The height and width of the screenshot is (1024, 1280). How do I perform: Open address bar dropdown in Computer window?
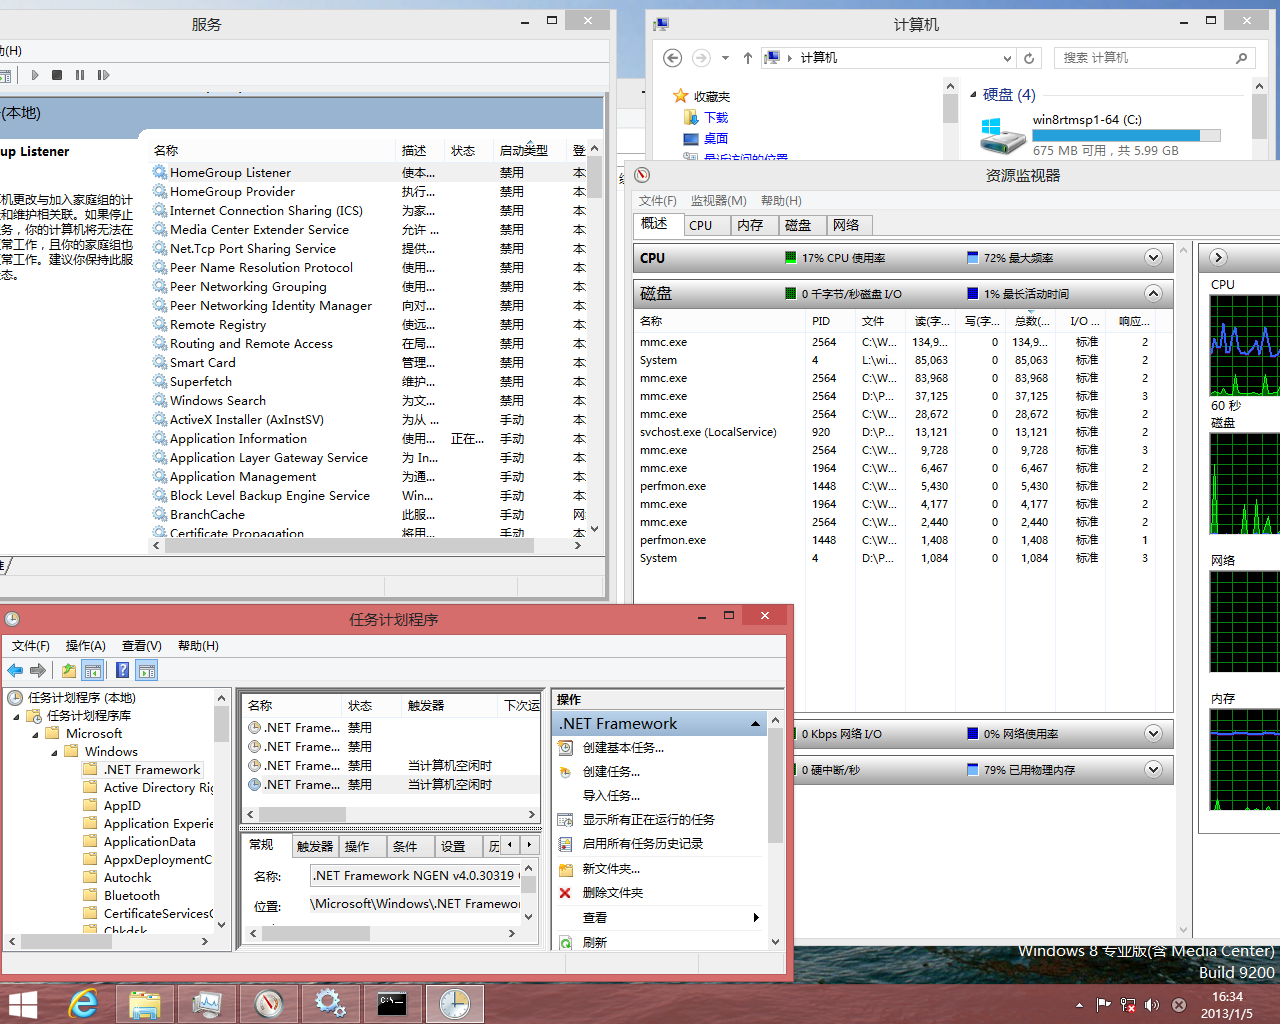tap(1007, 58)
